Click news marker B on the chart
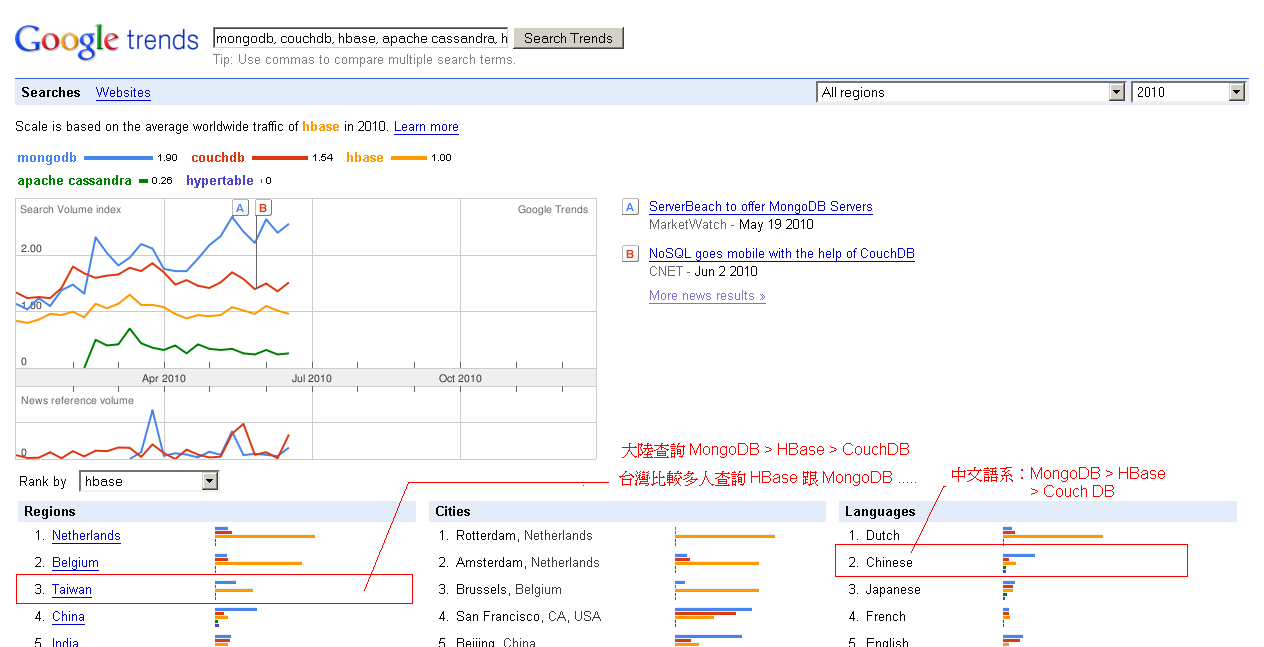This screenshot has width=1264, height=647. [263, 208]
